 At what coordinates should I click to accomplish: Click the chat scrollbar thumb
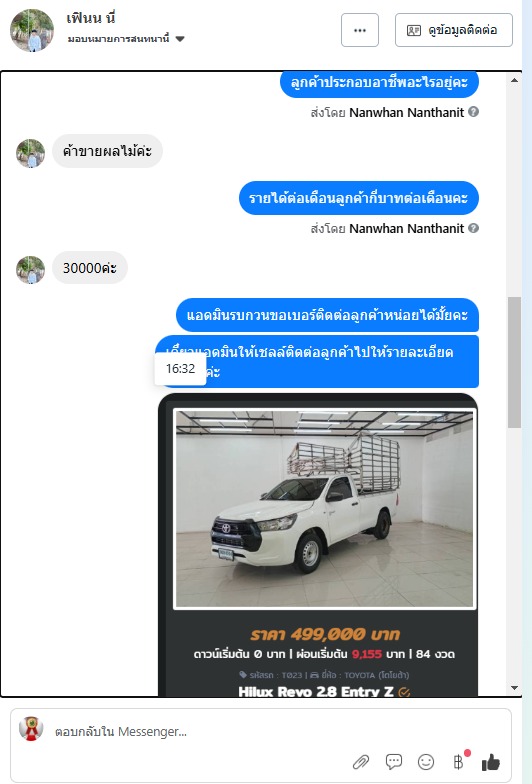point(514,362)
